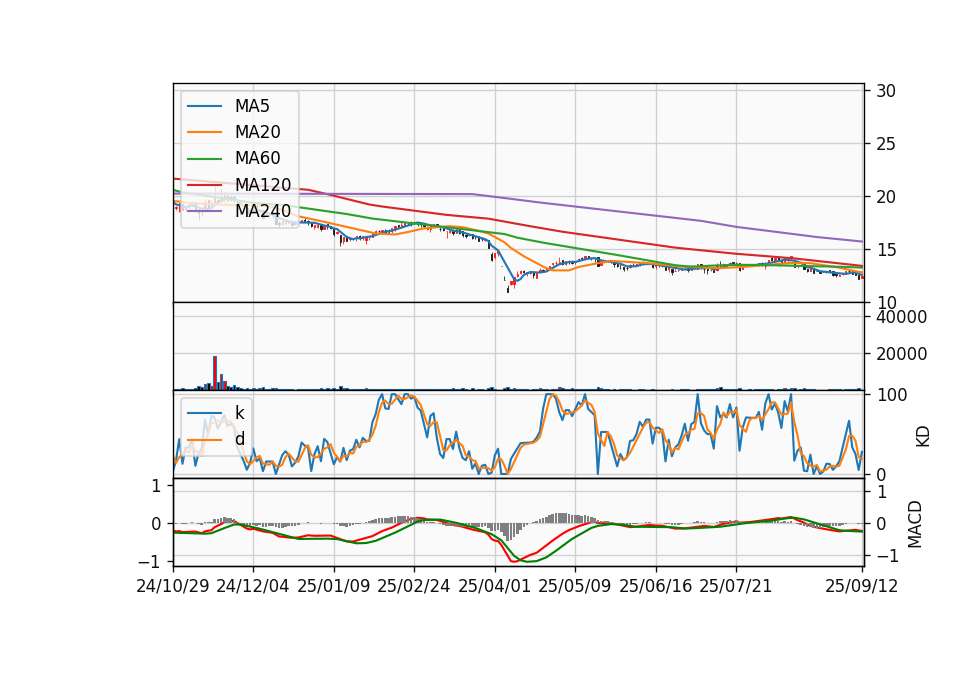Click the 25/04/01 date tick label
This screenshot has width=960, height=690.
click(494, 586)
